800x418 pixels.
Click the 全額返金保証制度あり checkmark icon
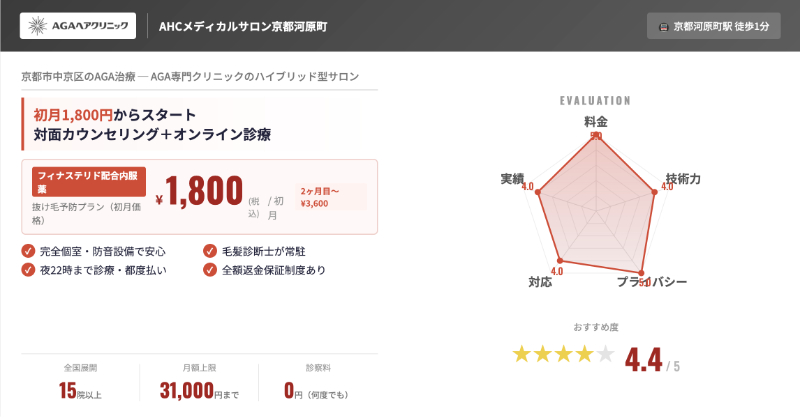click(x=210, y=270)
